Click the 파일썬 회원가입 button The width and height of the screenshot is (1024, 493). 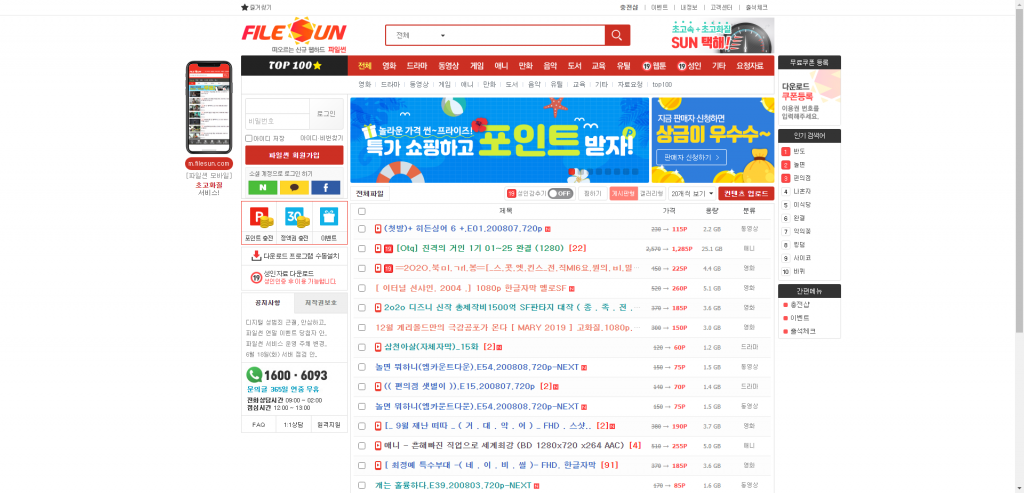tap(294, 155)
